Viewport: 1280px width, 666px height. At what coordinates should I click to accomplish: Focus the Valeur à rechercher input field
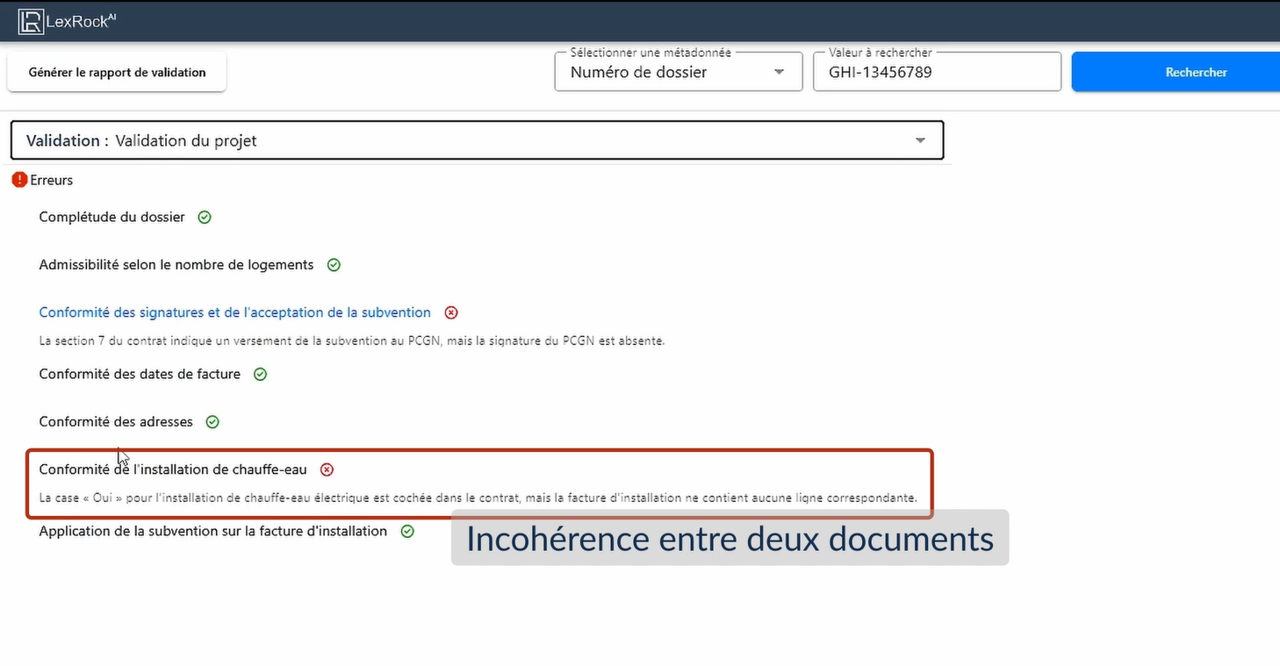936,72
